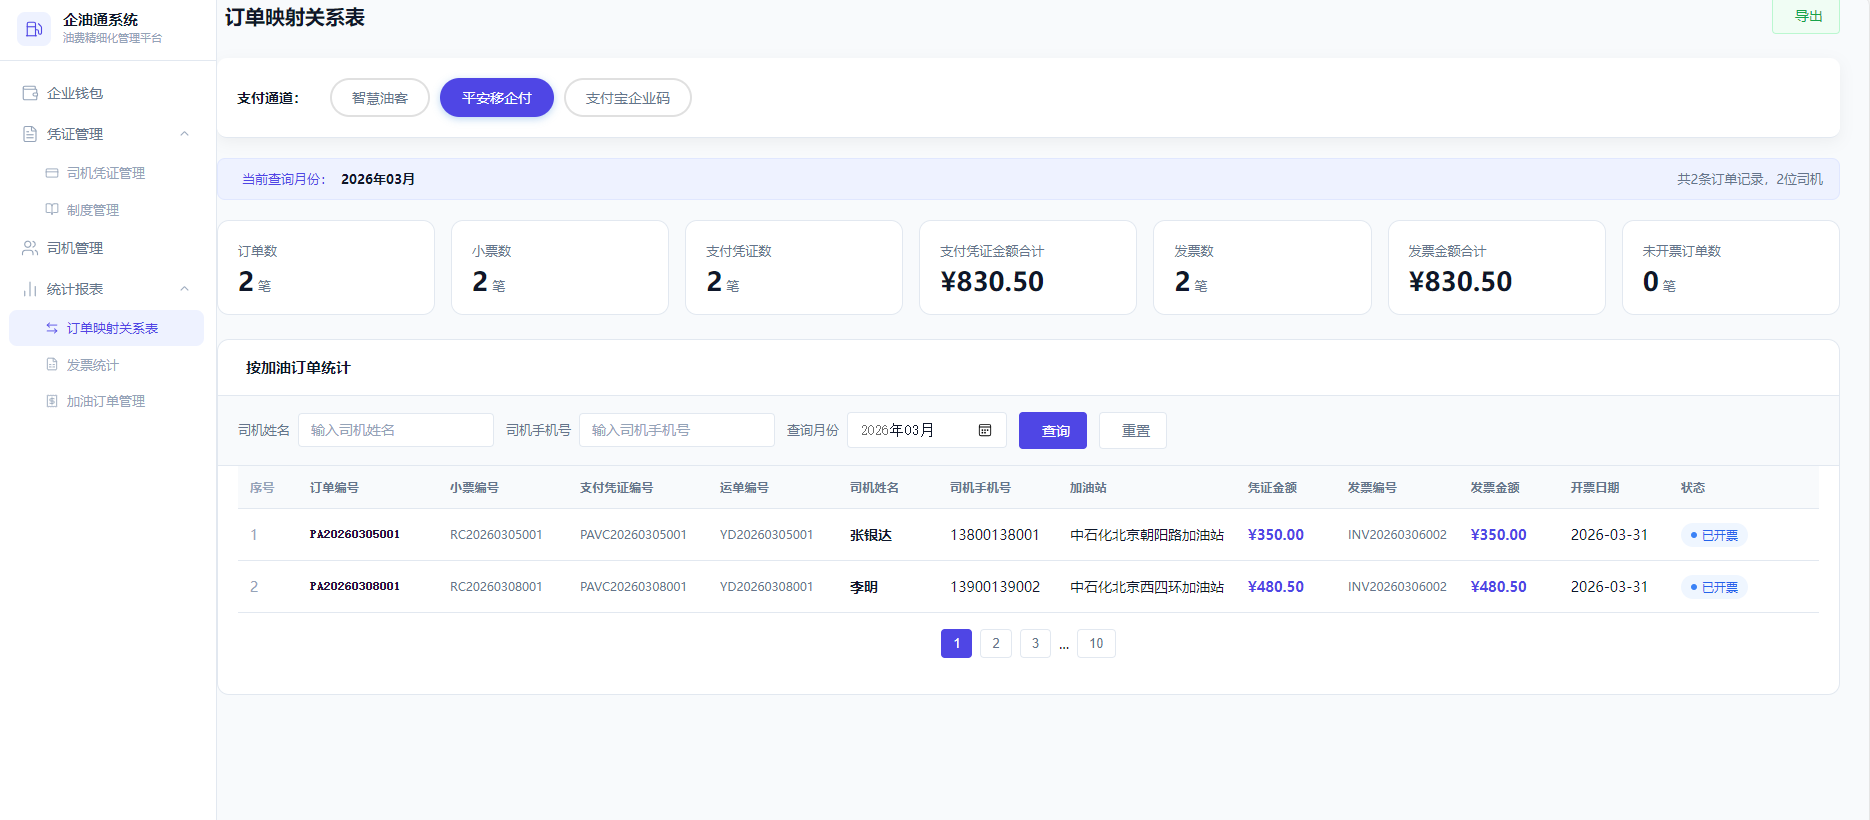
Task: Click the 司机凭证管理 card icon
Action: pos(52,173)
